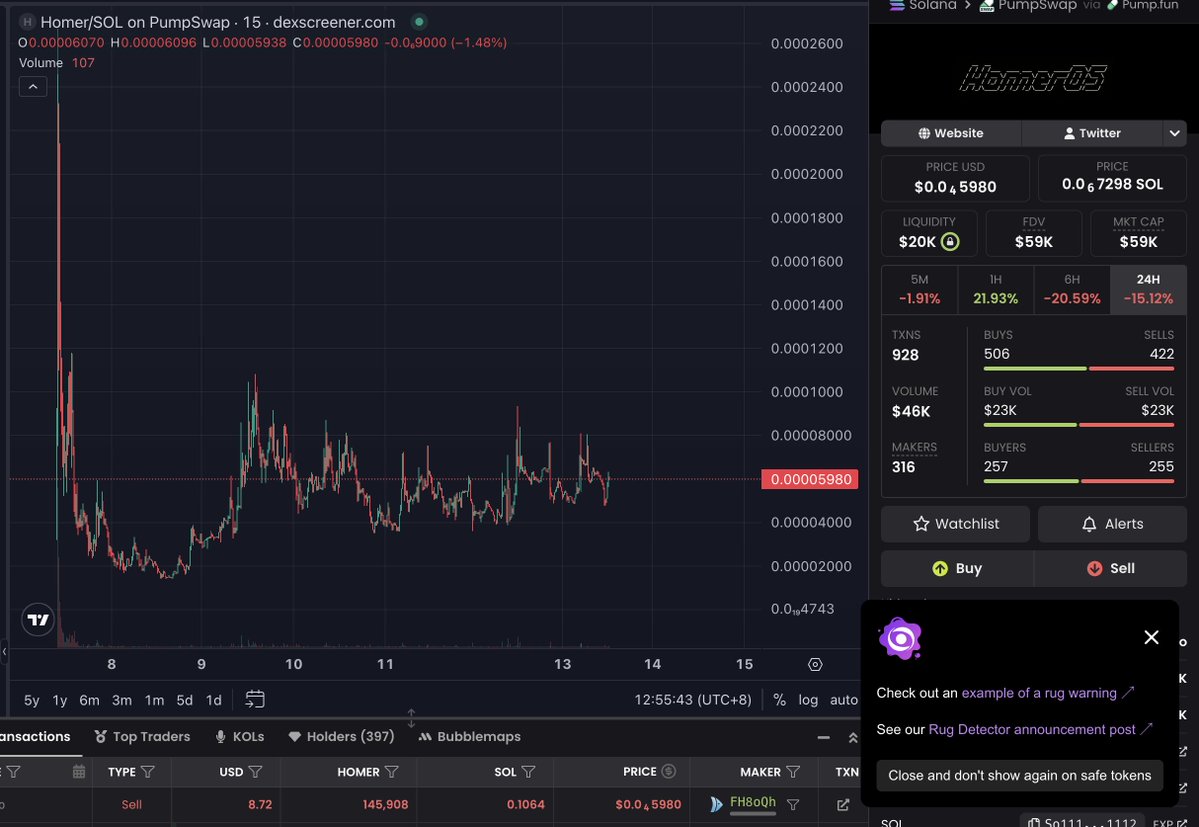The image size is (1199, 827).
Task: Click the Solana breadcrumb link
Action: point(923,5)
